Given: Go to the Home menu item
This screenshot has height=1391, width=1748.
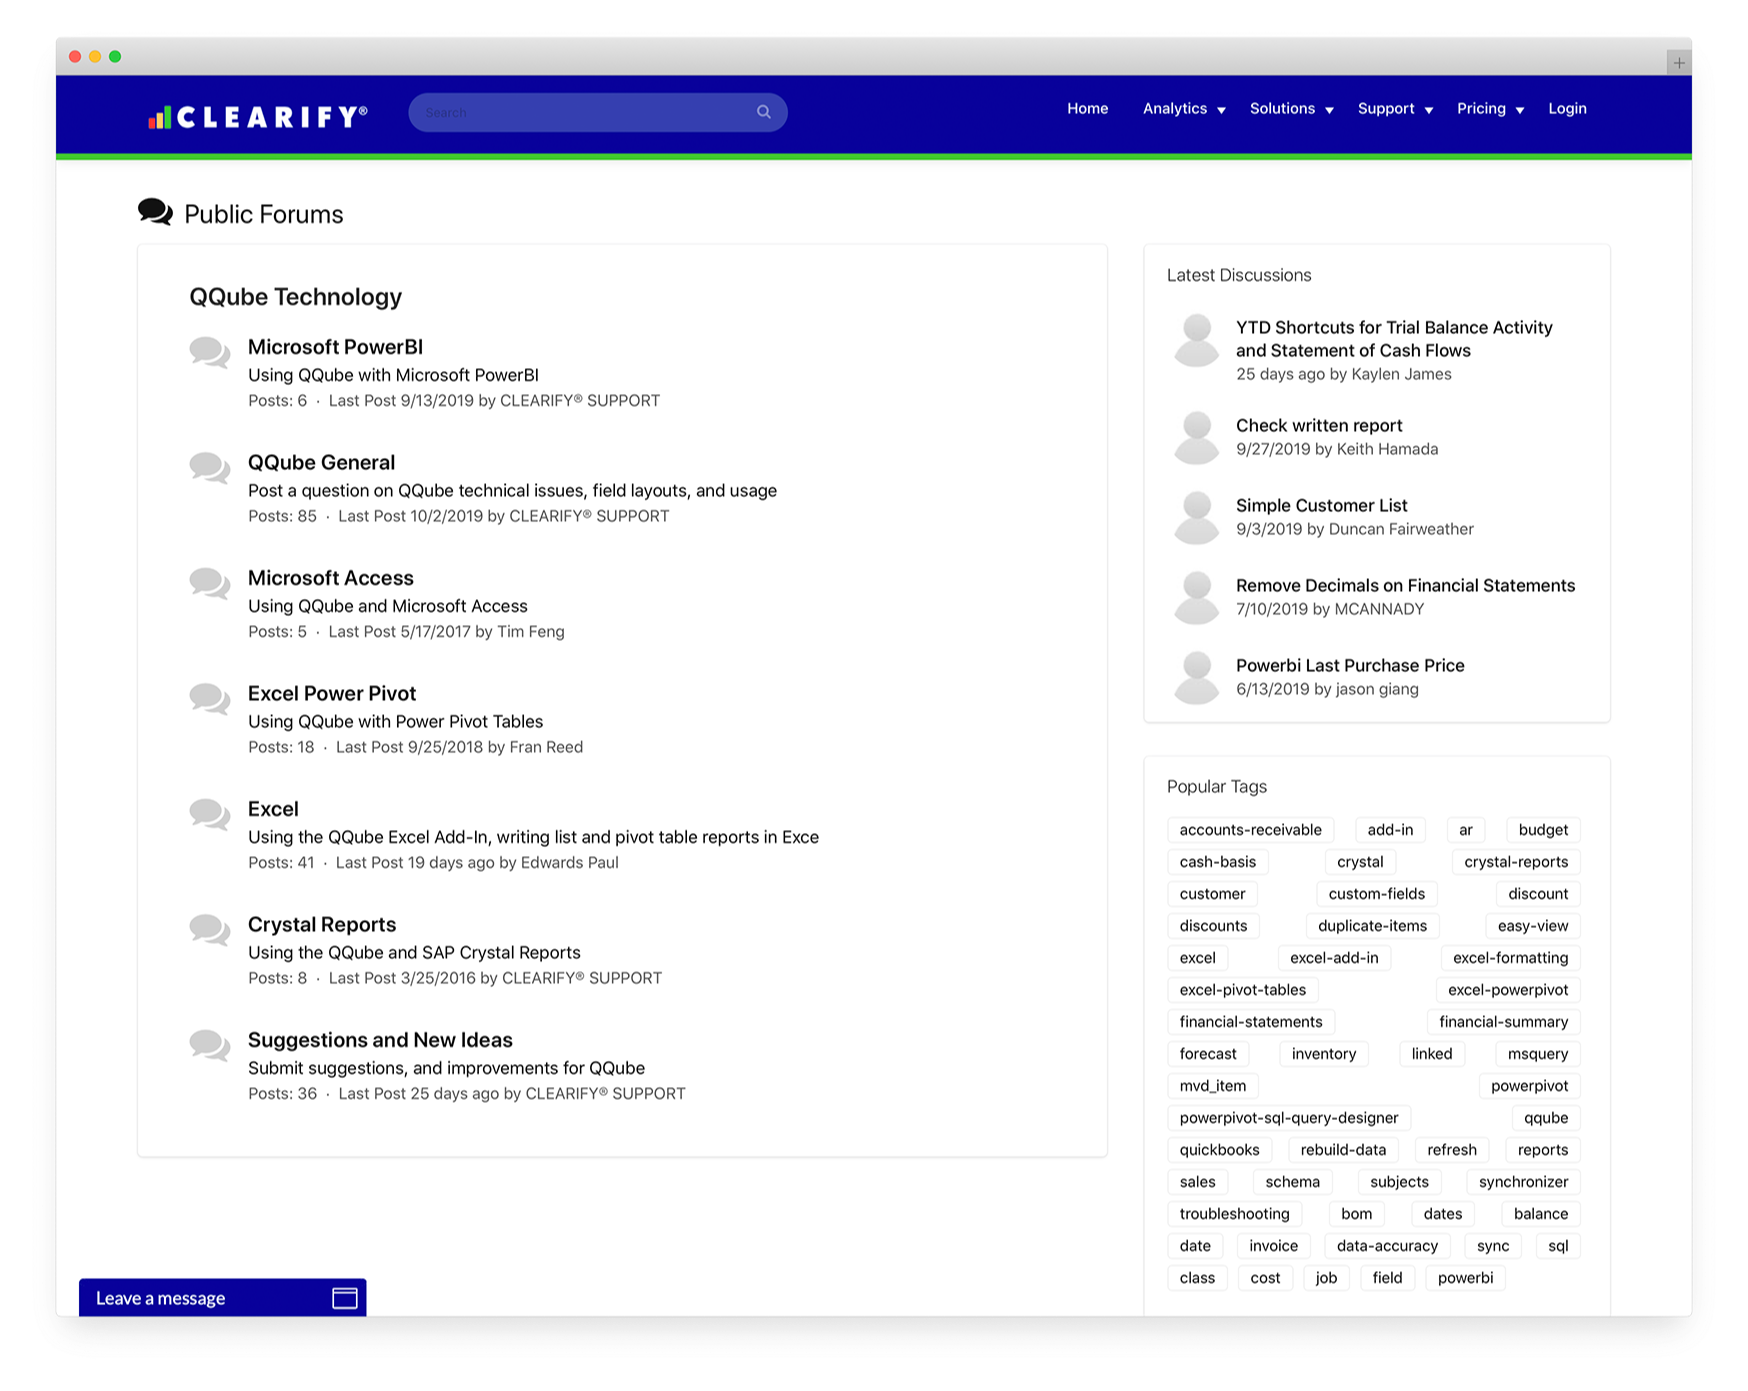Looking at the screenshot, I should (x=1087, y=109).
